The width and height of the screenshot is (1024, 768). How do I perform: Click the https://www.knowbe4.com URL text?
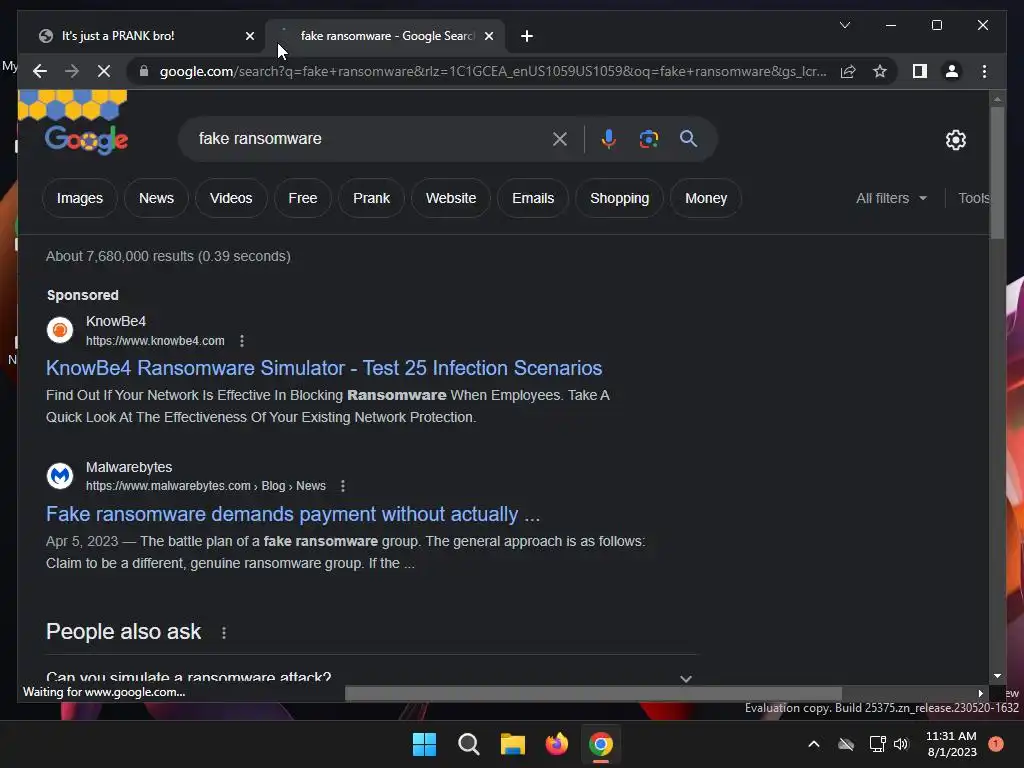[155, 341]
